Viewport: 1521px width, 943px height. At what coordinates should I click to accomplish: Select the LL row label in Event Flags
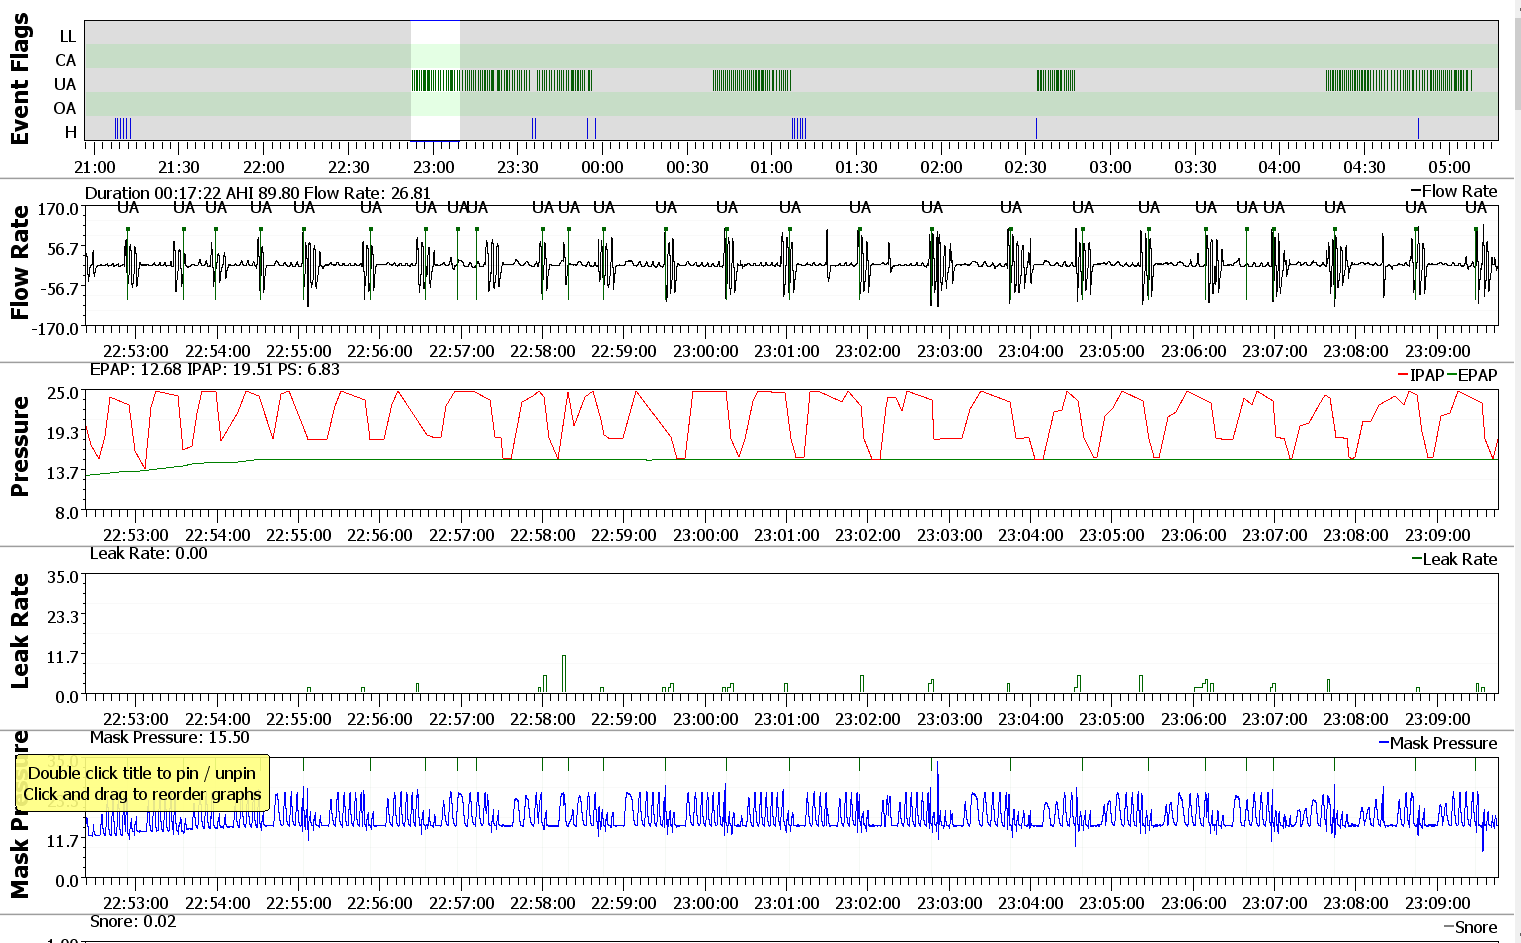[x=67, y=36]
